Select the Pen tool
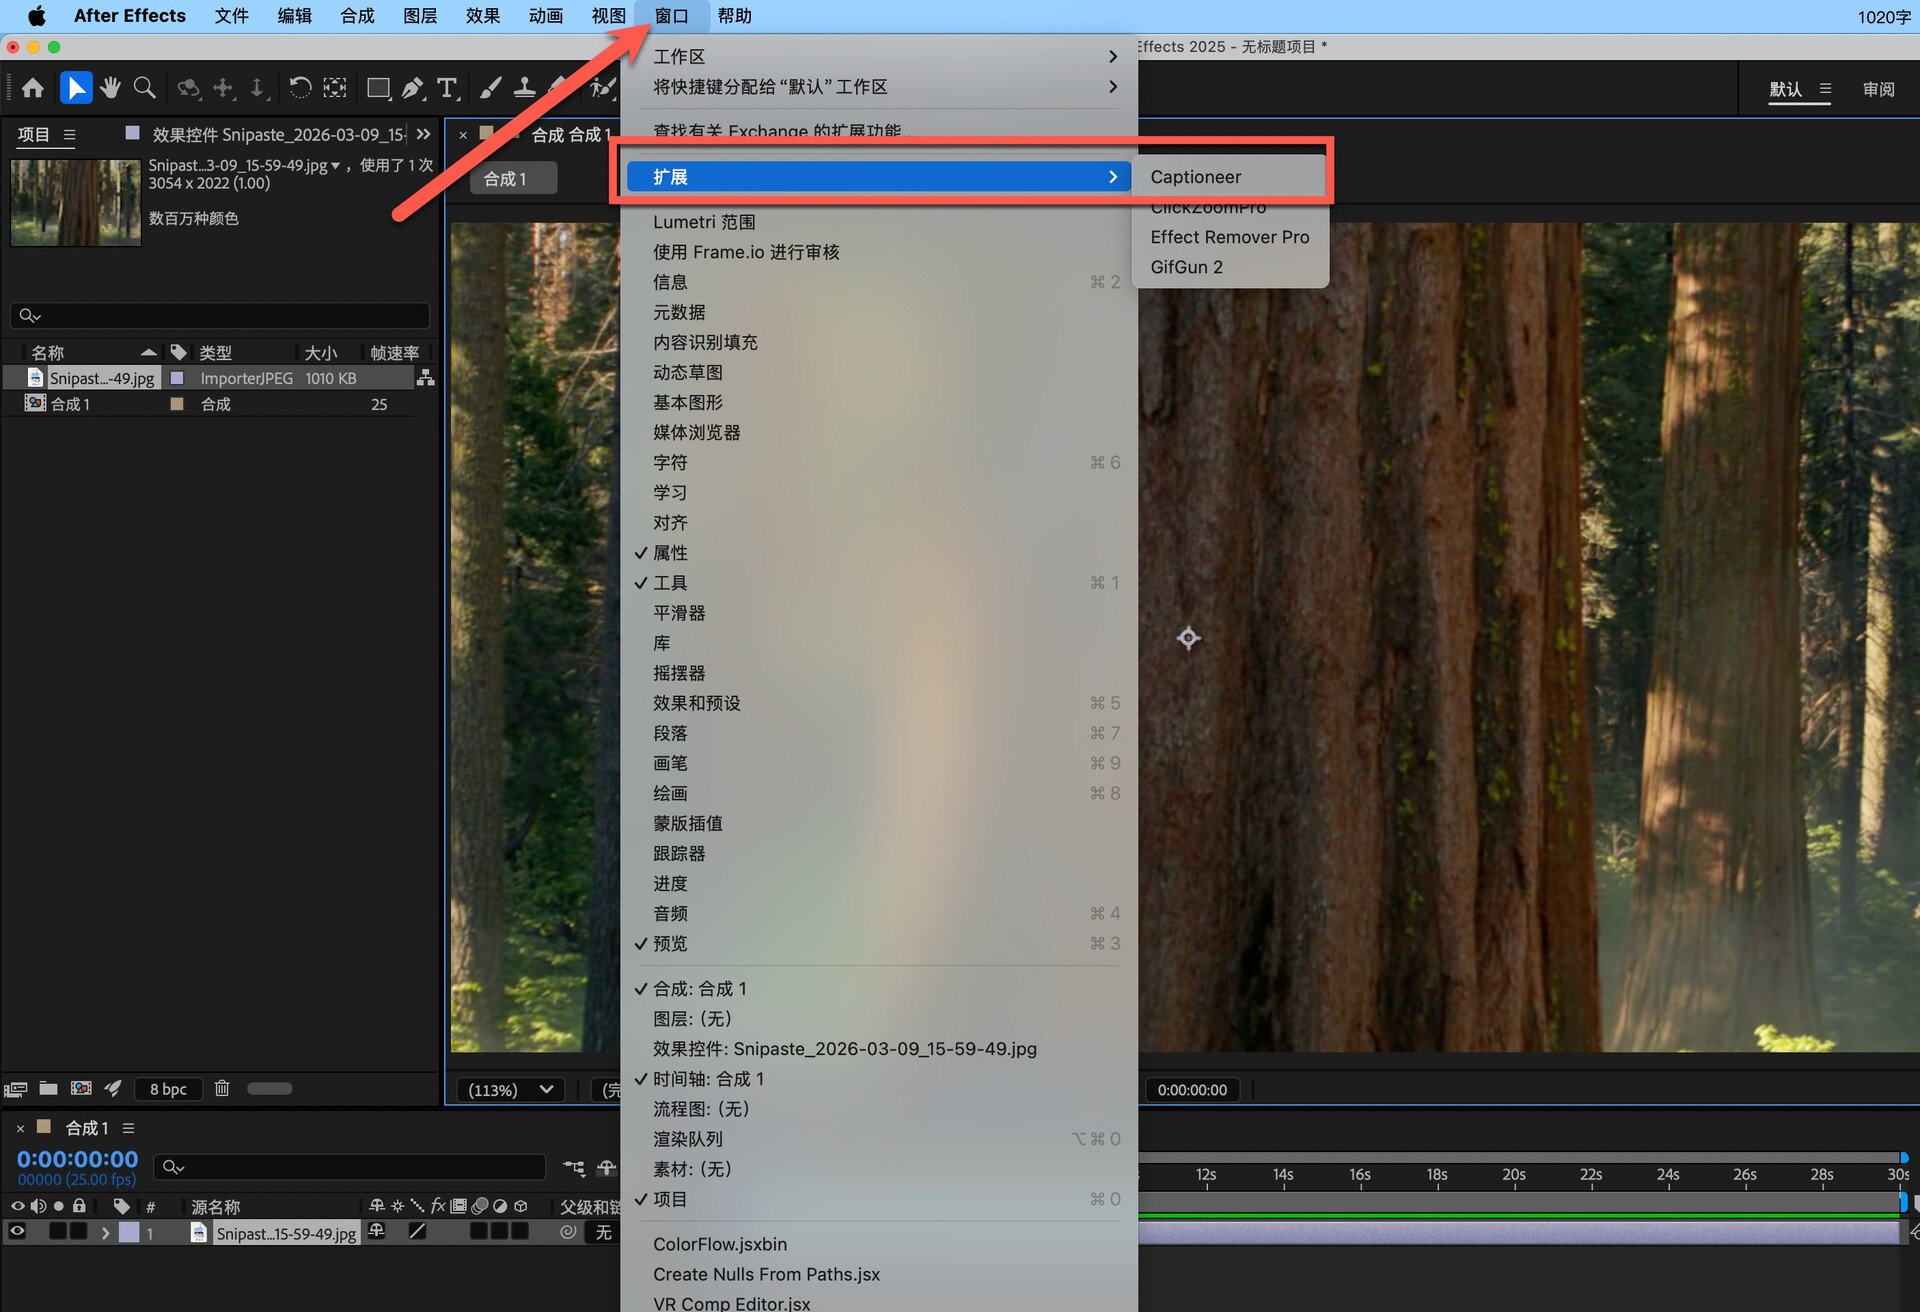Viewport: 1920px width, 1312px height. click(x=412, y=88)
